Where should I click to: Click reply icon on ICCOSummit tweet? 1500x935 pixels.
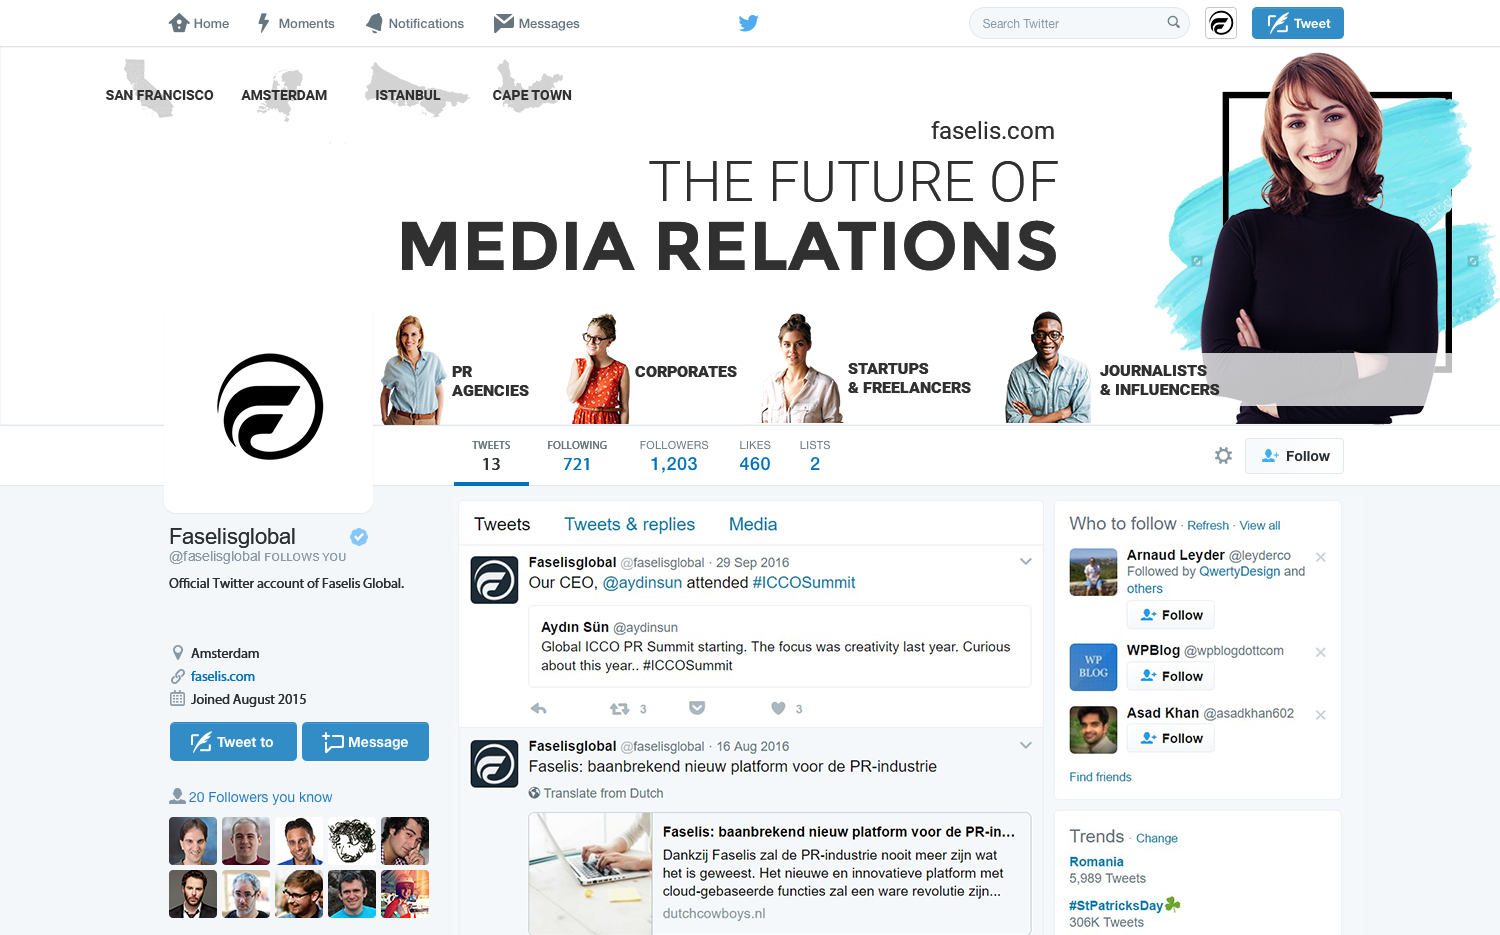point(538,708)
